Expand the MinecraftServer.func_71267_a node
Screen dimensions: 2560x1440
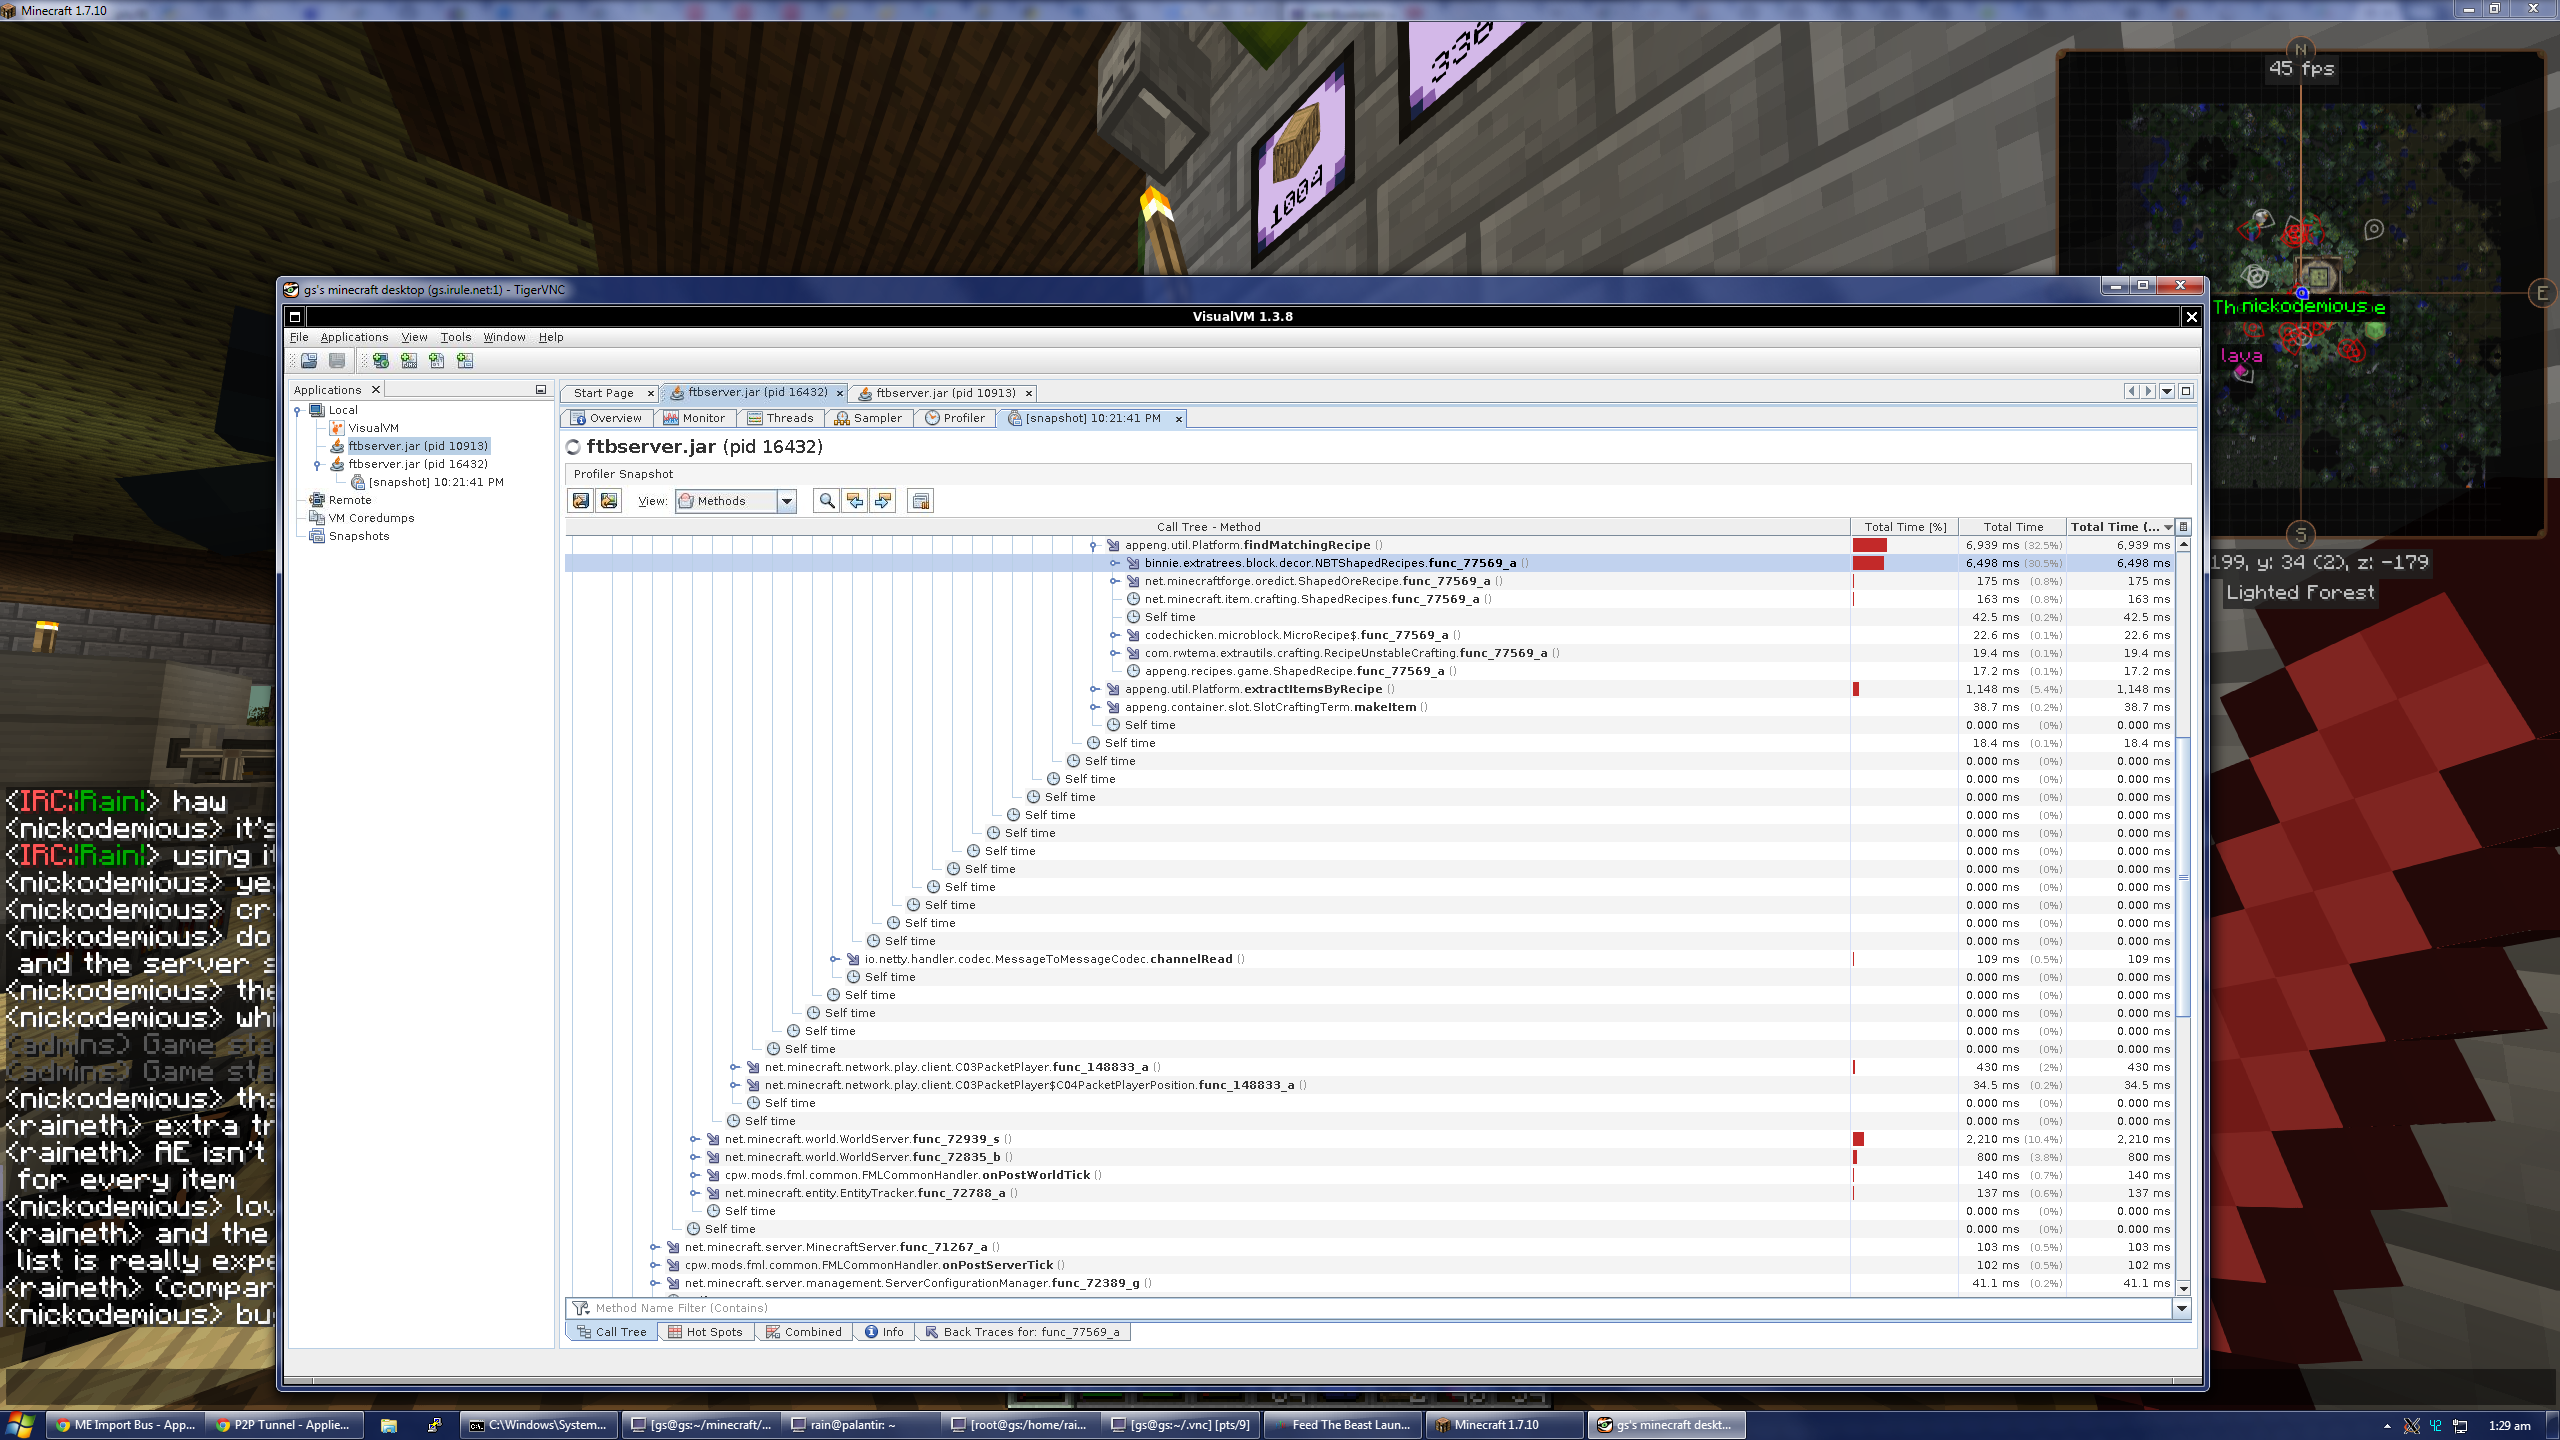[654, 1247]
